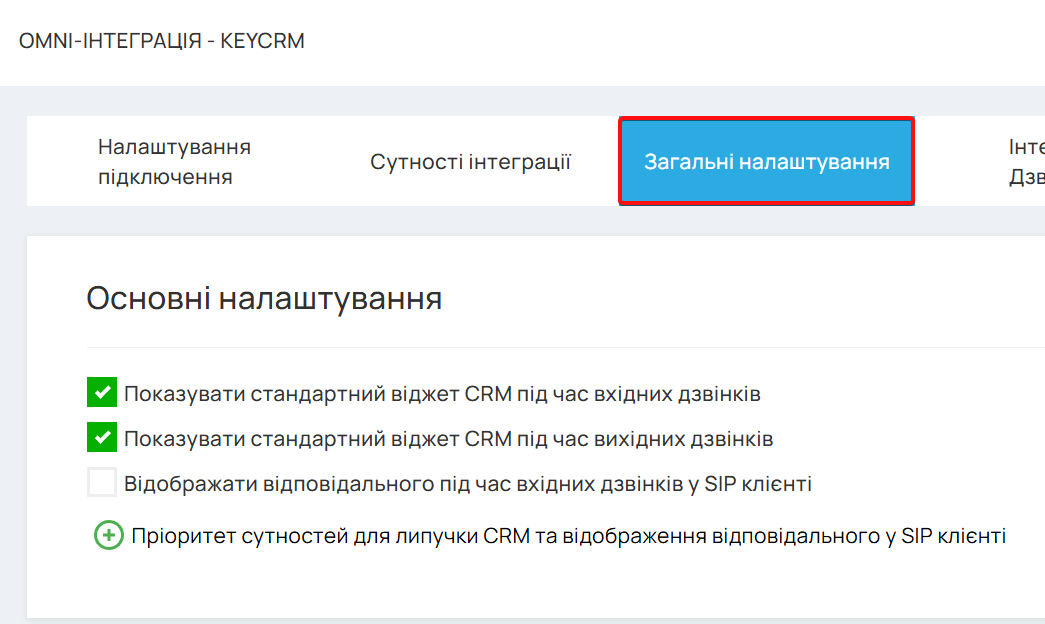Click label Відображати відповідального під час вхідних дзвінків

468,483
